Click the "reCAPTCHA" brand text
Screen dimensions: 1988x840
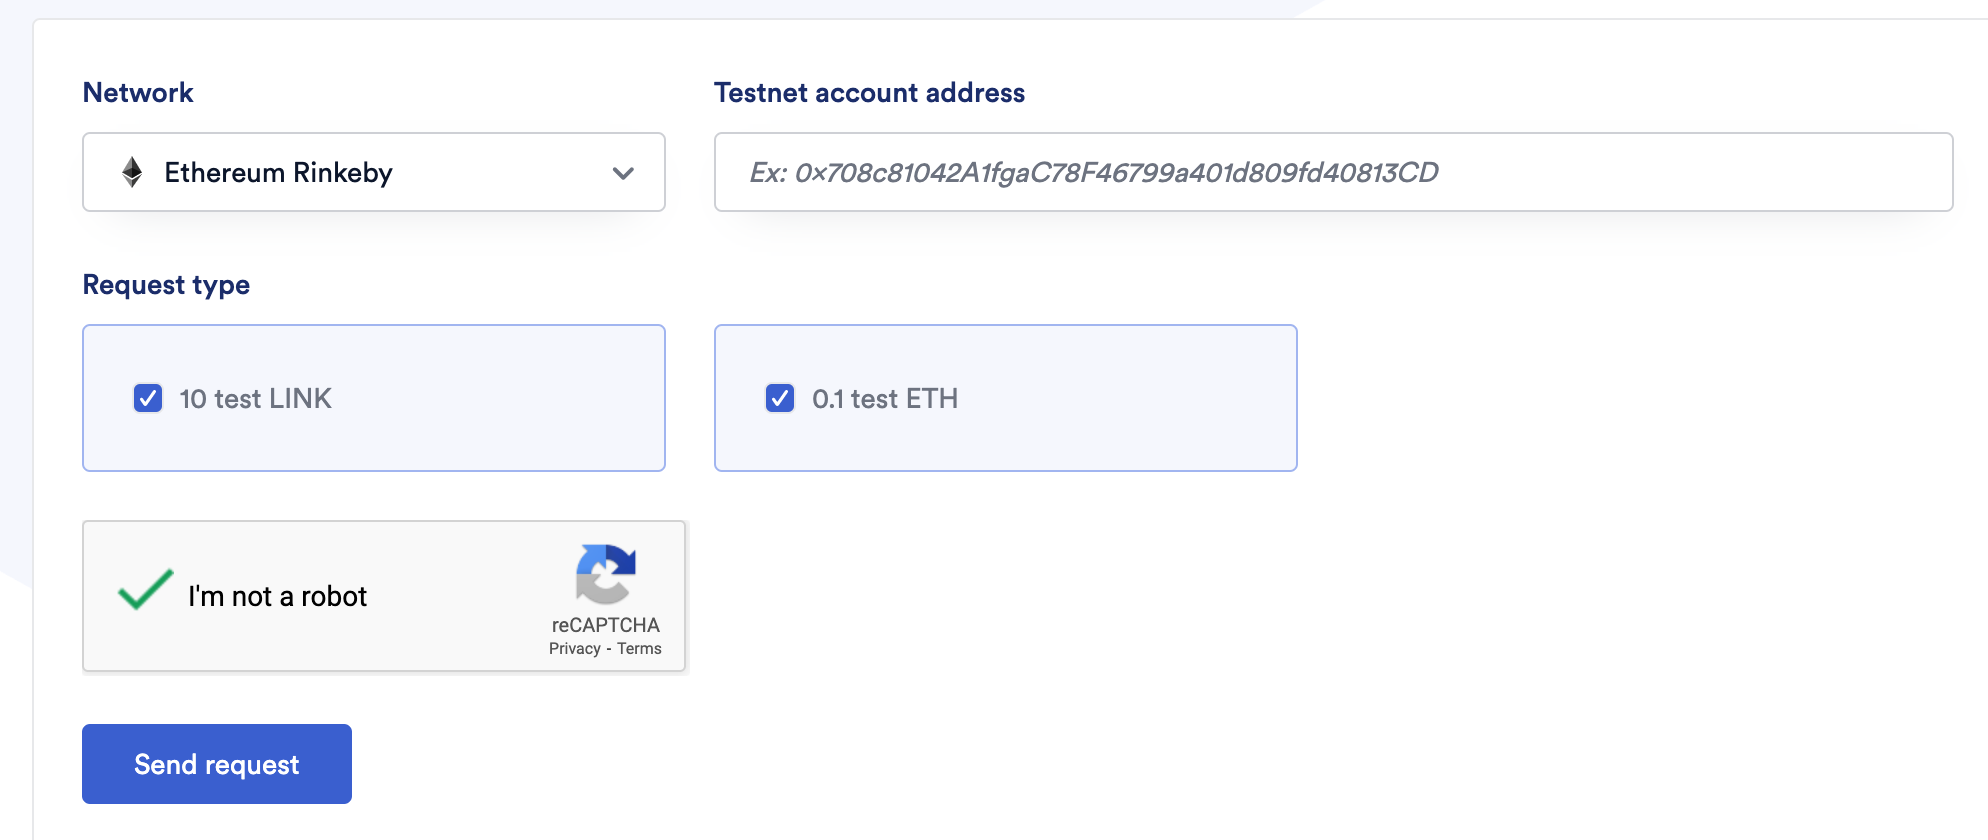pyautogui.click(x=605, y=625)
